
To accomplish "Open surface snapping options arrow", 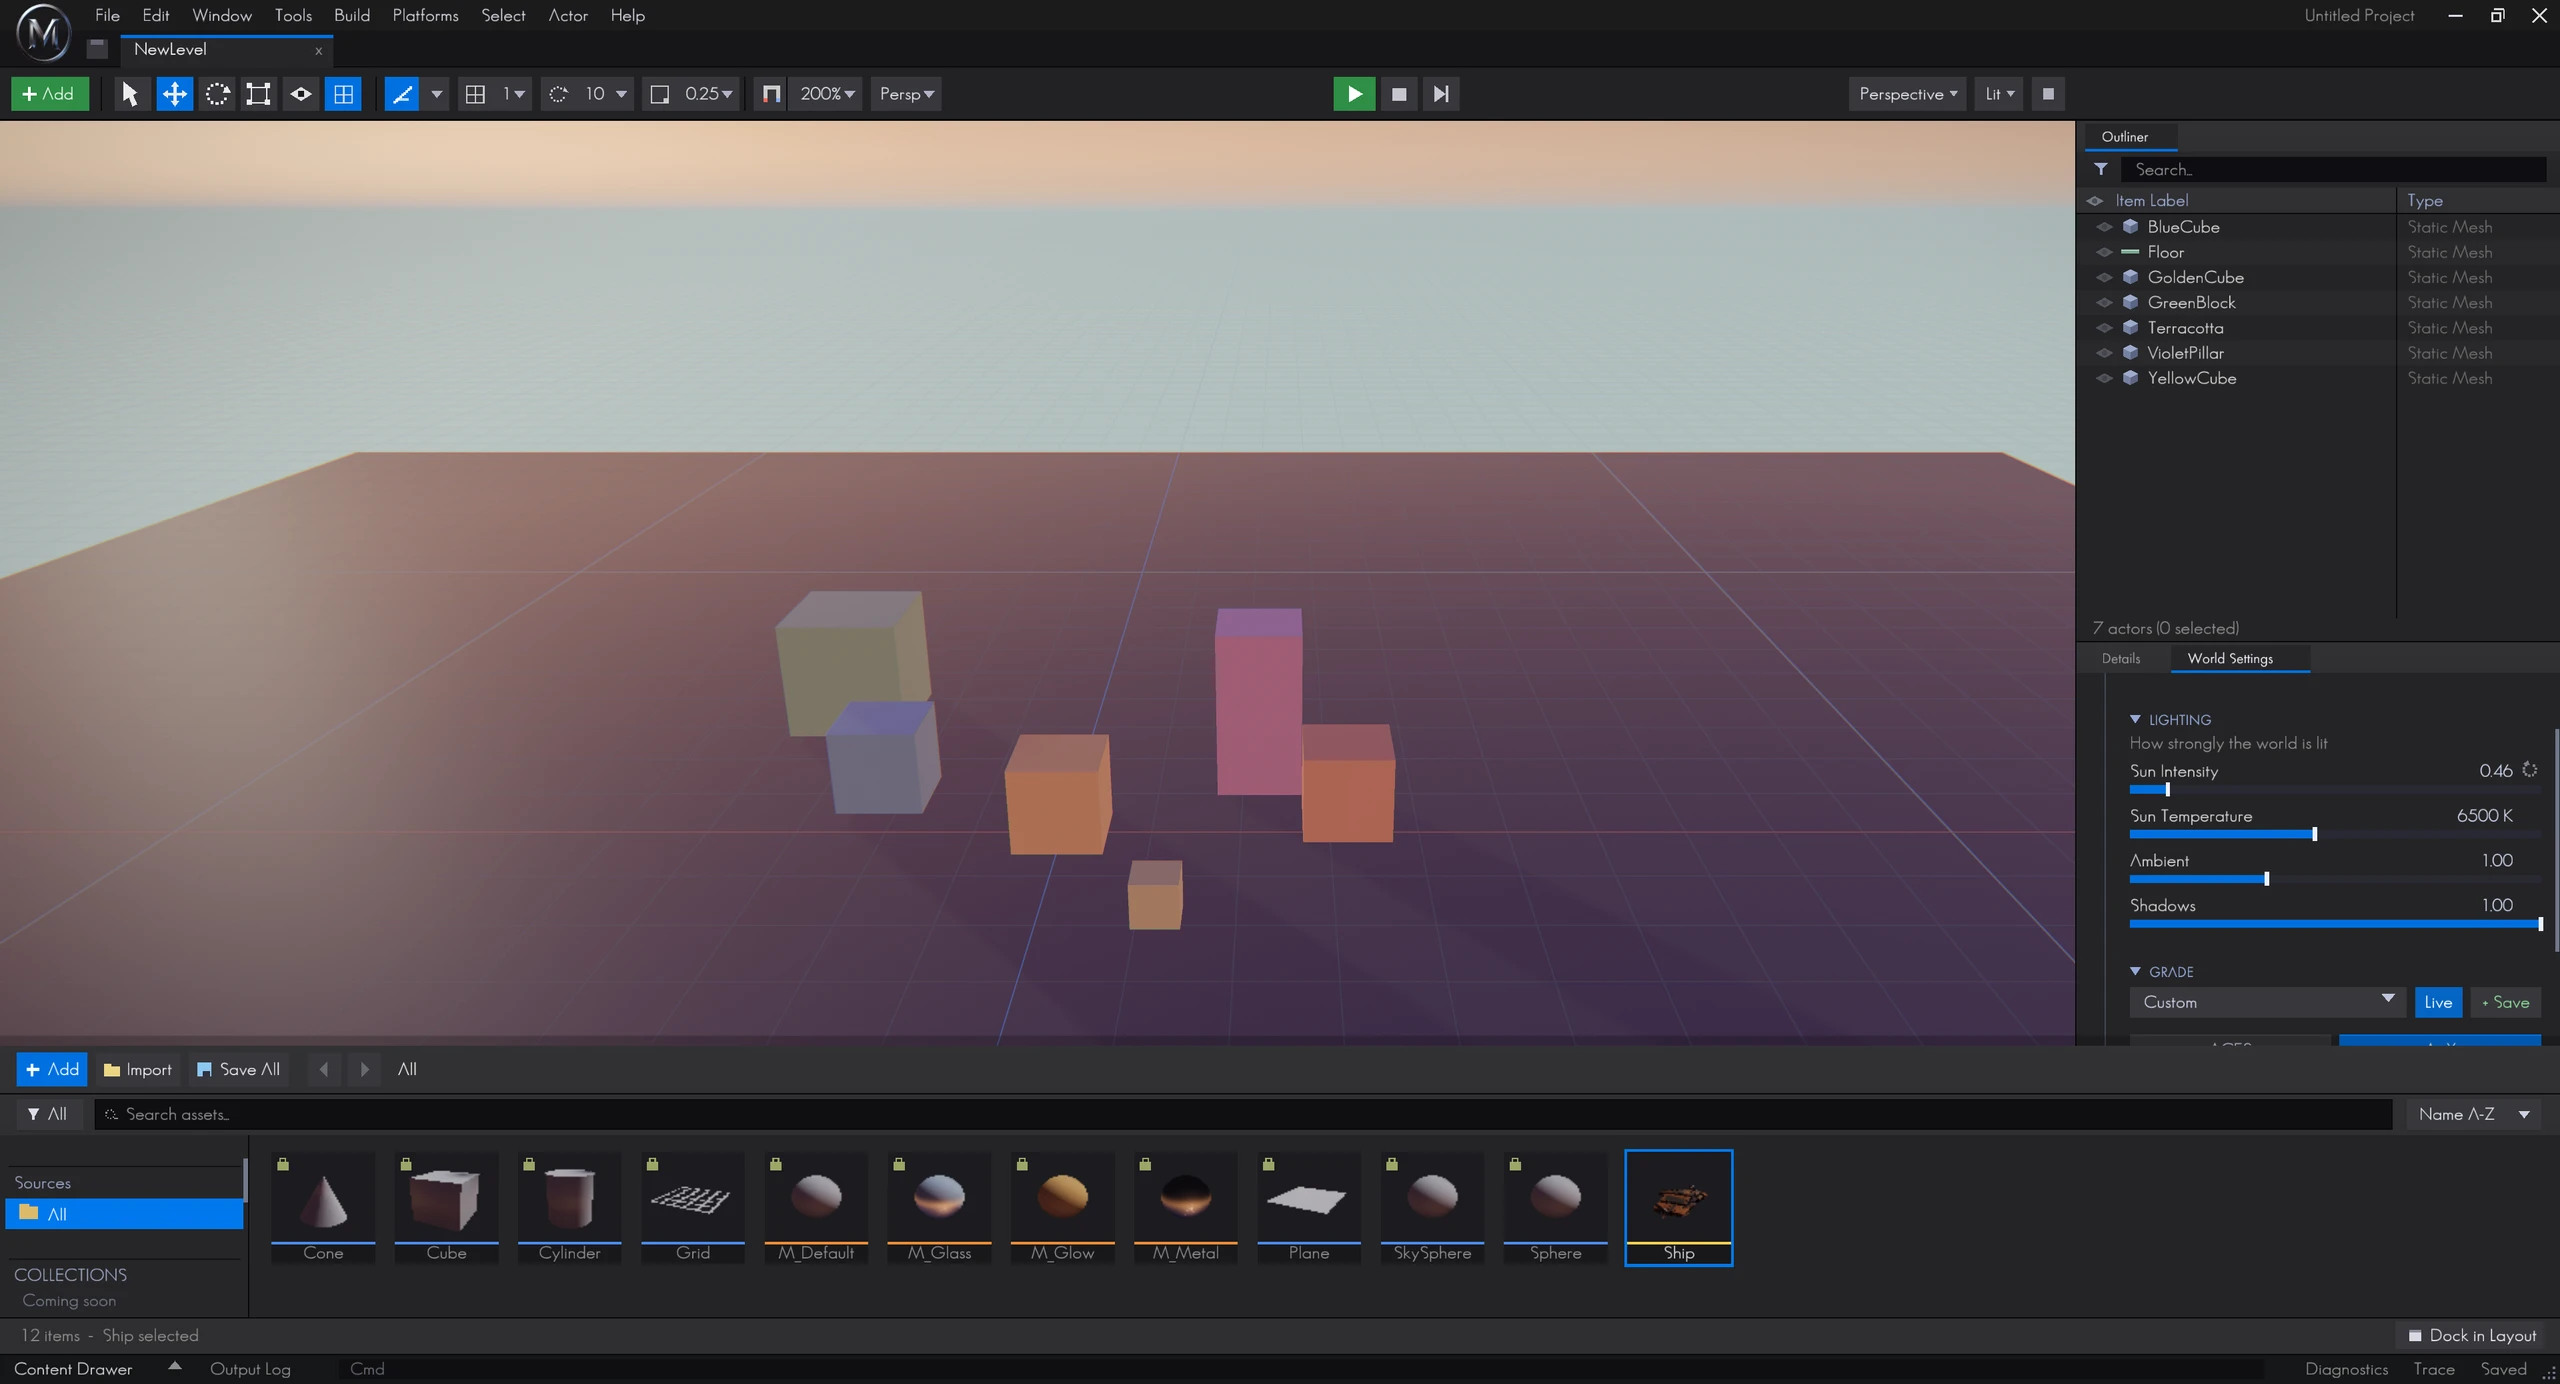I will pyautogui.click(x=437, y=94).
